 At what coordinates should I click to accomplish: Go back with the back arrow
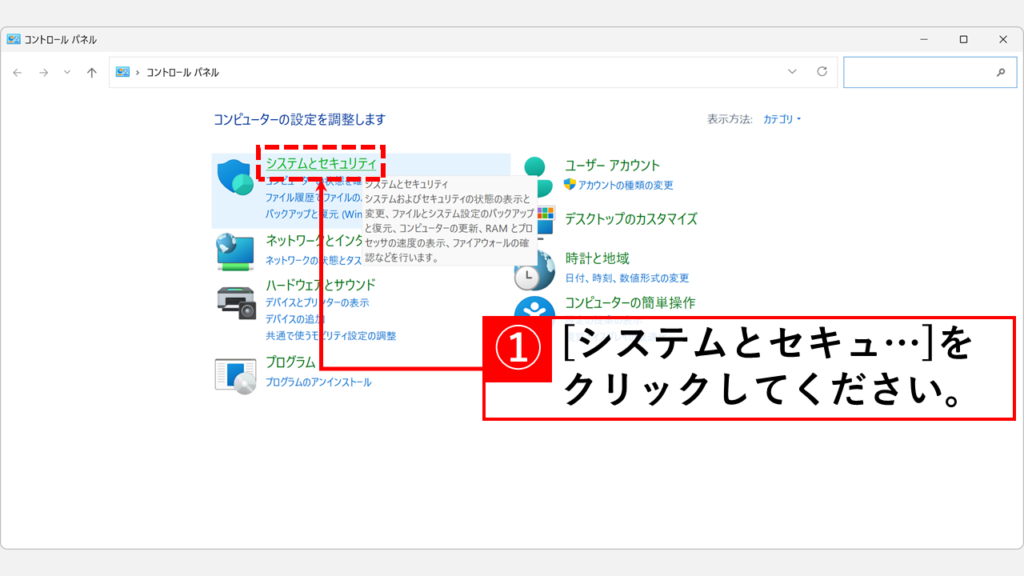[17, 72]
